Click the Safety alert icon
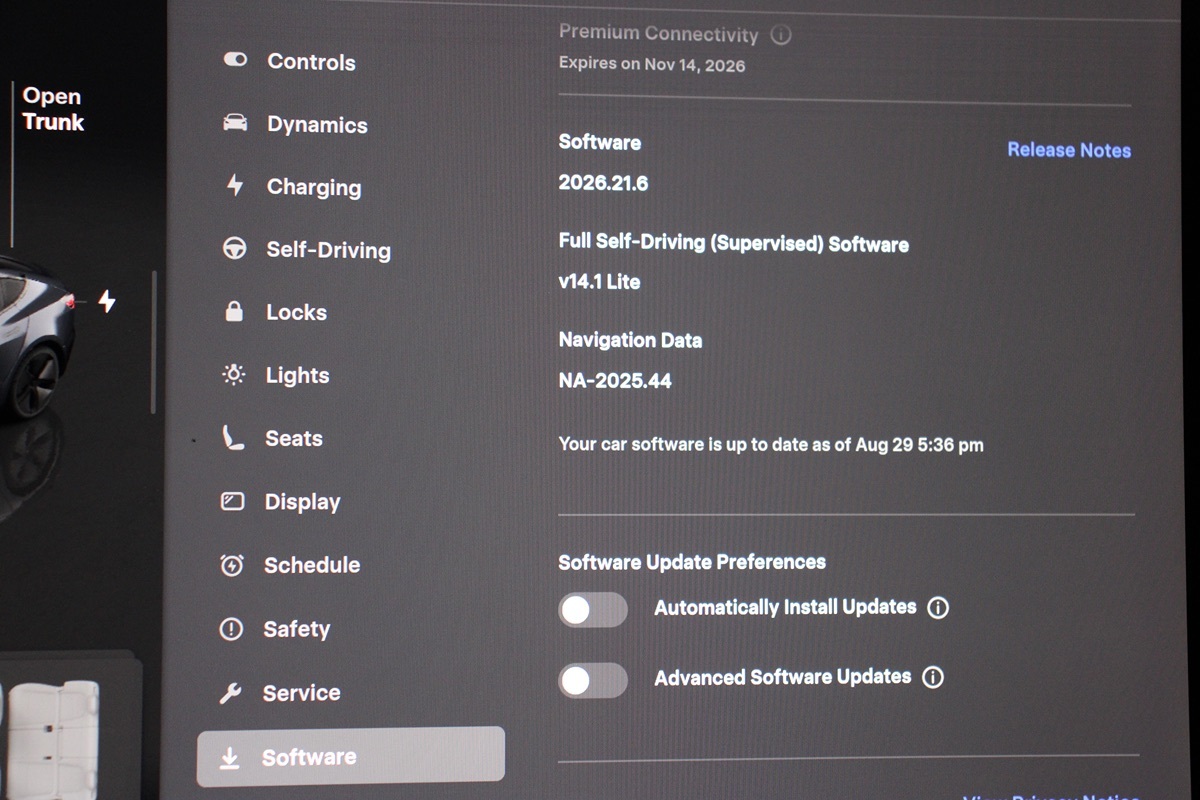1200x800 pixels. 231,629
